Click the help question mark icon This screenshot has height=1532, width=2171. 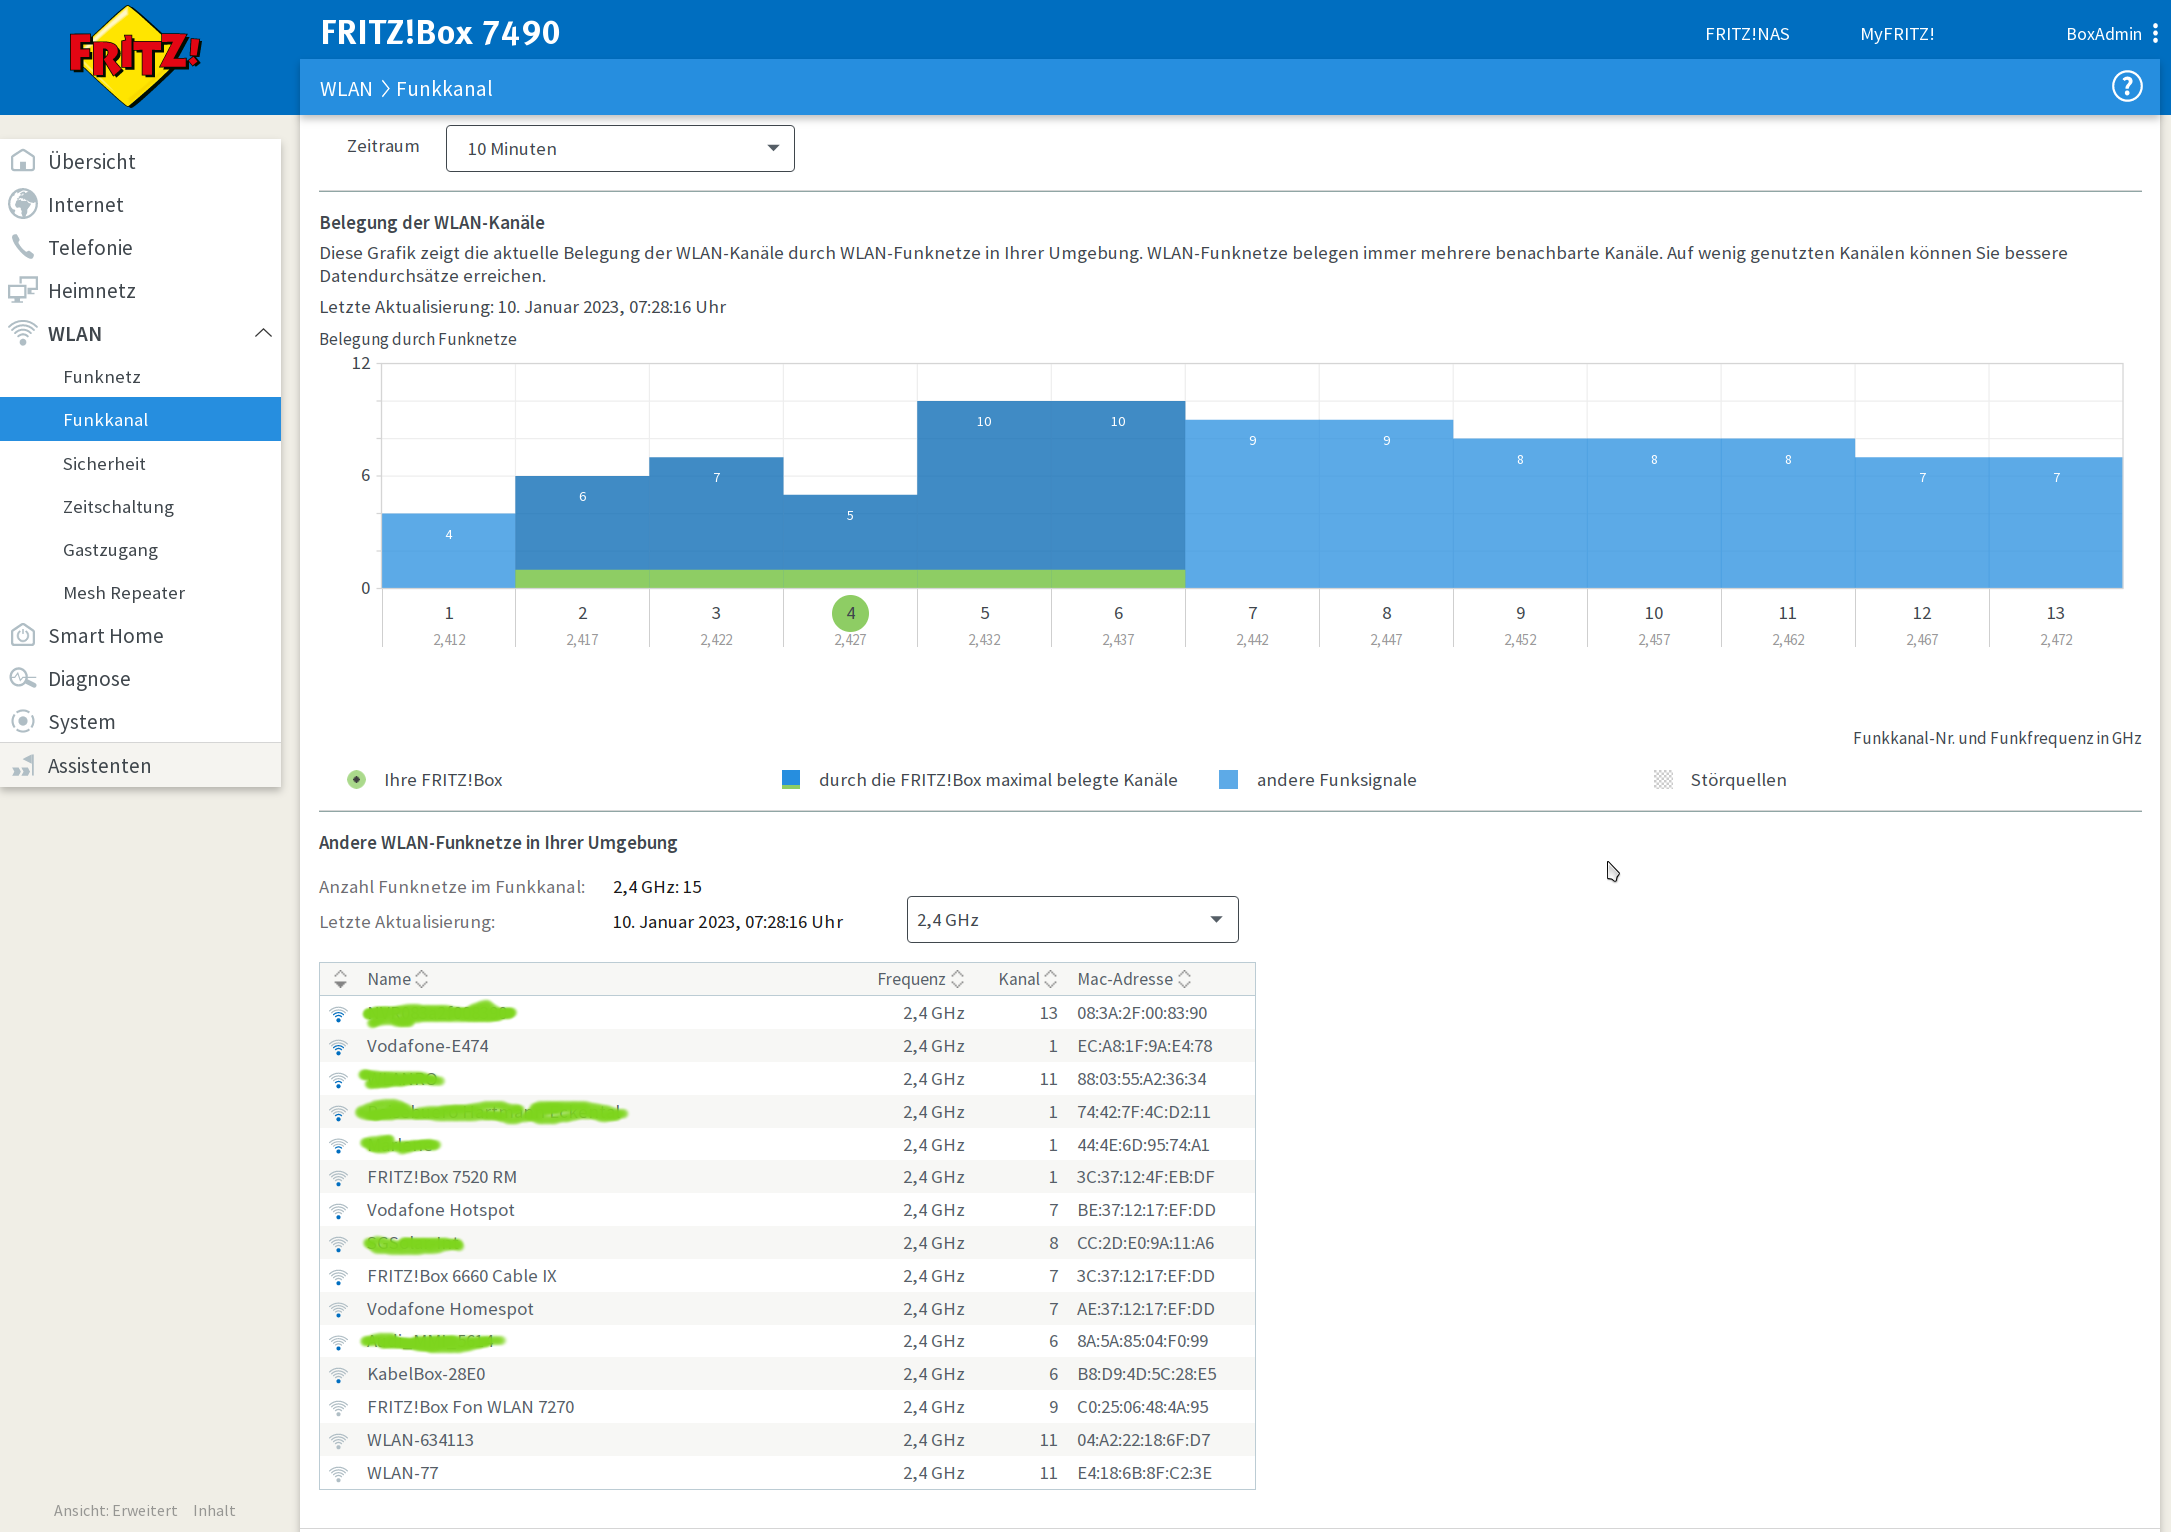tap(2126, 87)
